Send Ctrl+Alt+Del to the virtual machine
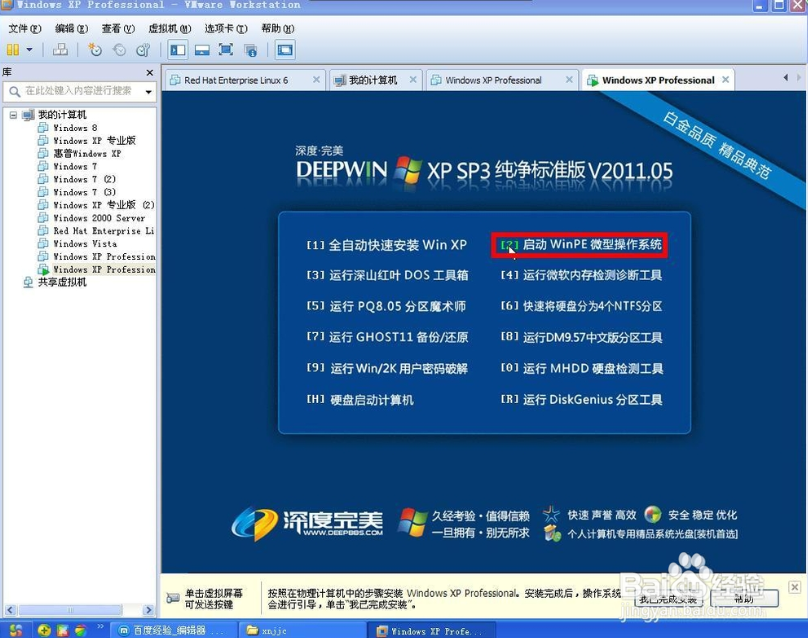The image size is (808, 638). pyautogui.click(x=60, y=50)
